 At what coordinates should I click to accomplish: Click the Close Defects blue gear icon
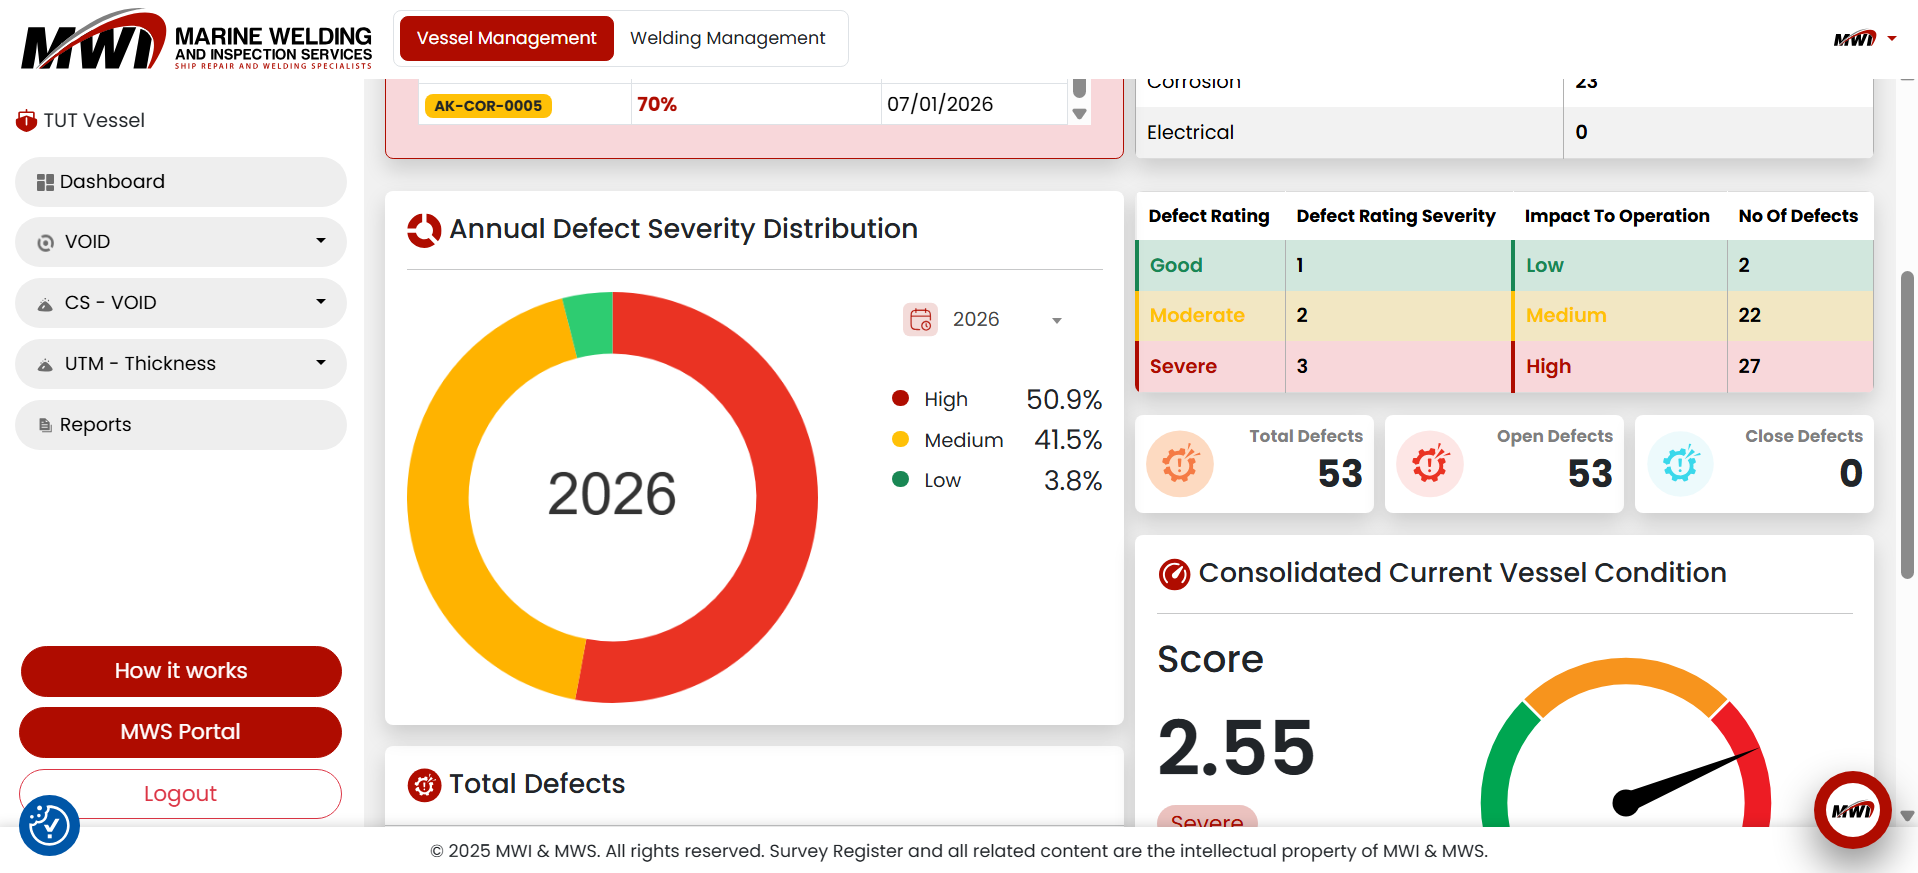(x=1680, y=464)
